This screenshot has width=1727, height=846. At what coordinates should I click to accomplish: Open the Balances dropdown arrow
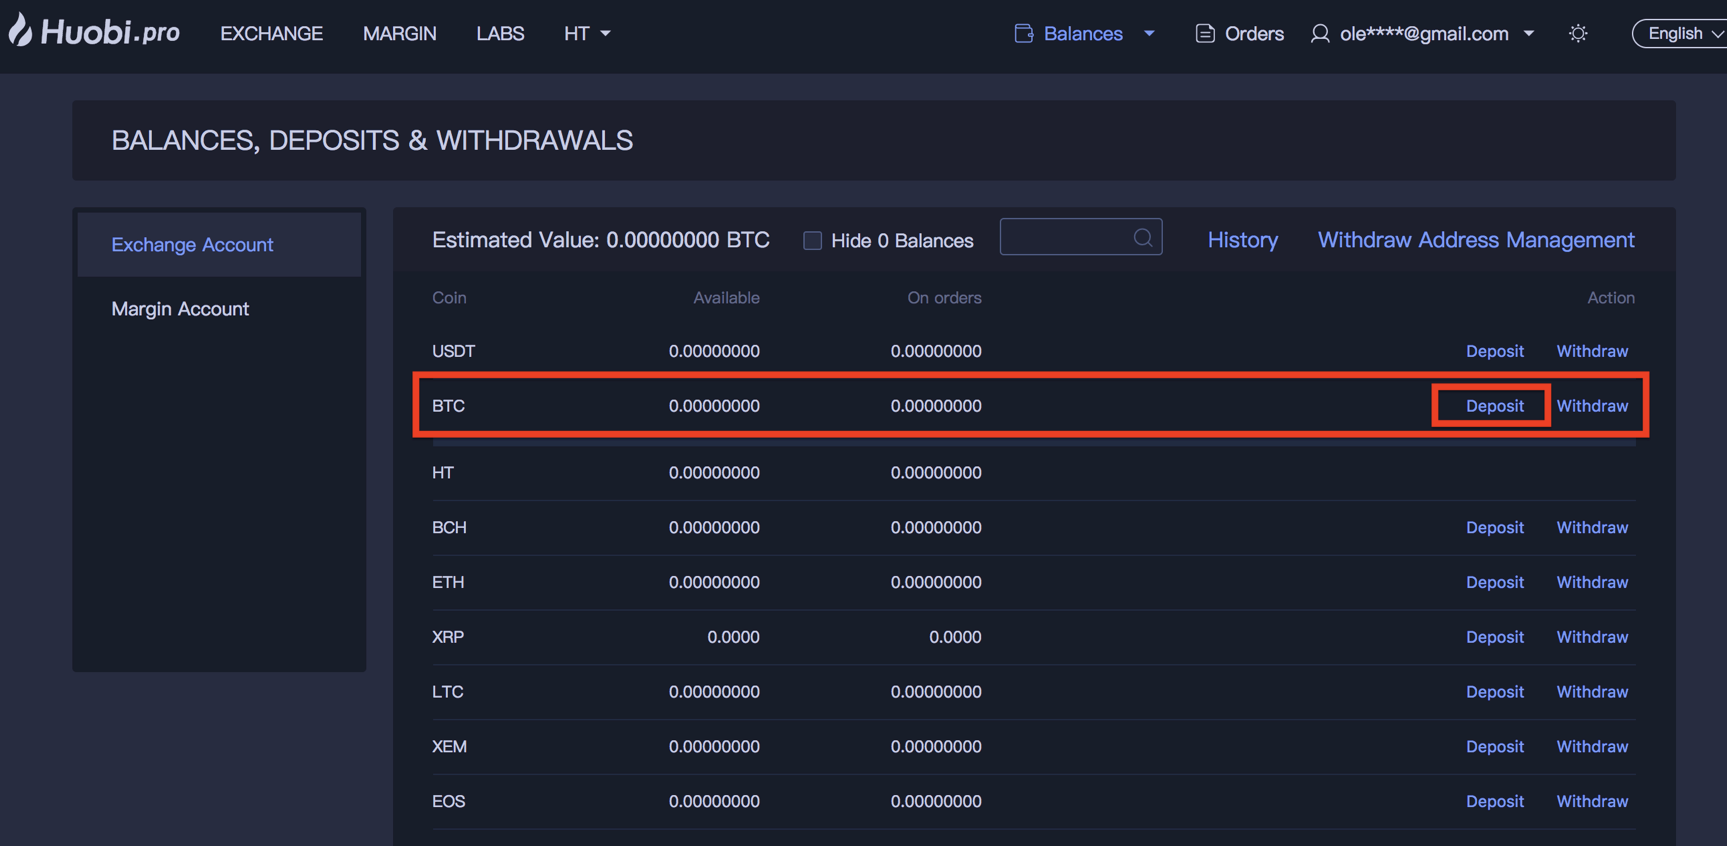point(1149,34)
